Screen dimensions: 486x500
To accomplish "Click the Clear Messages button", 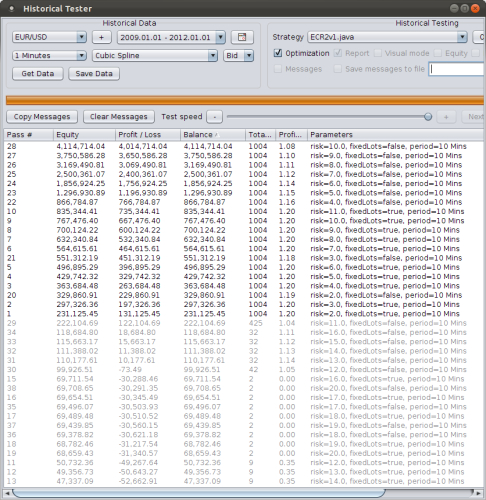I will [x=119, y=117].
